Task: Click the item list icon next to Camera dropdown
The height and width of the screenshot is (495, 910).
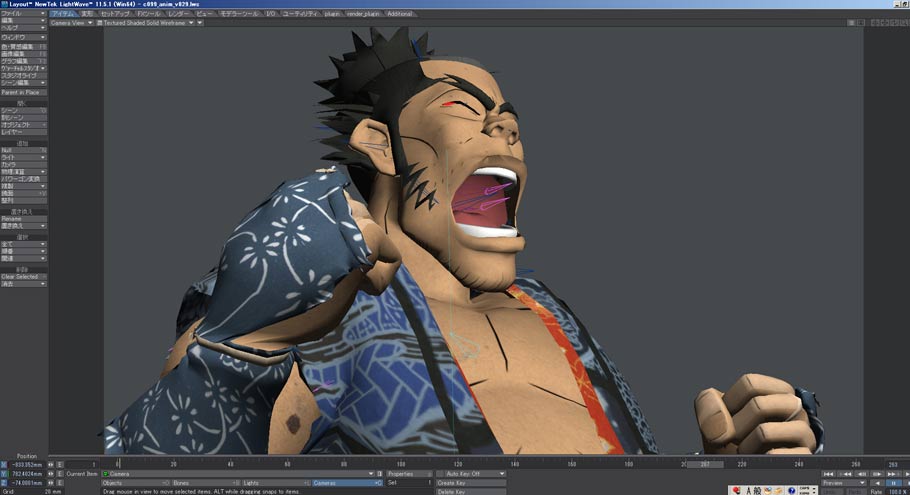Action: 380,474
